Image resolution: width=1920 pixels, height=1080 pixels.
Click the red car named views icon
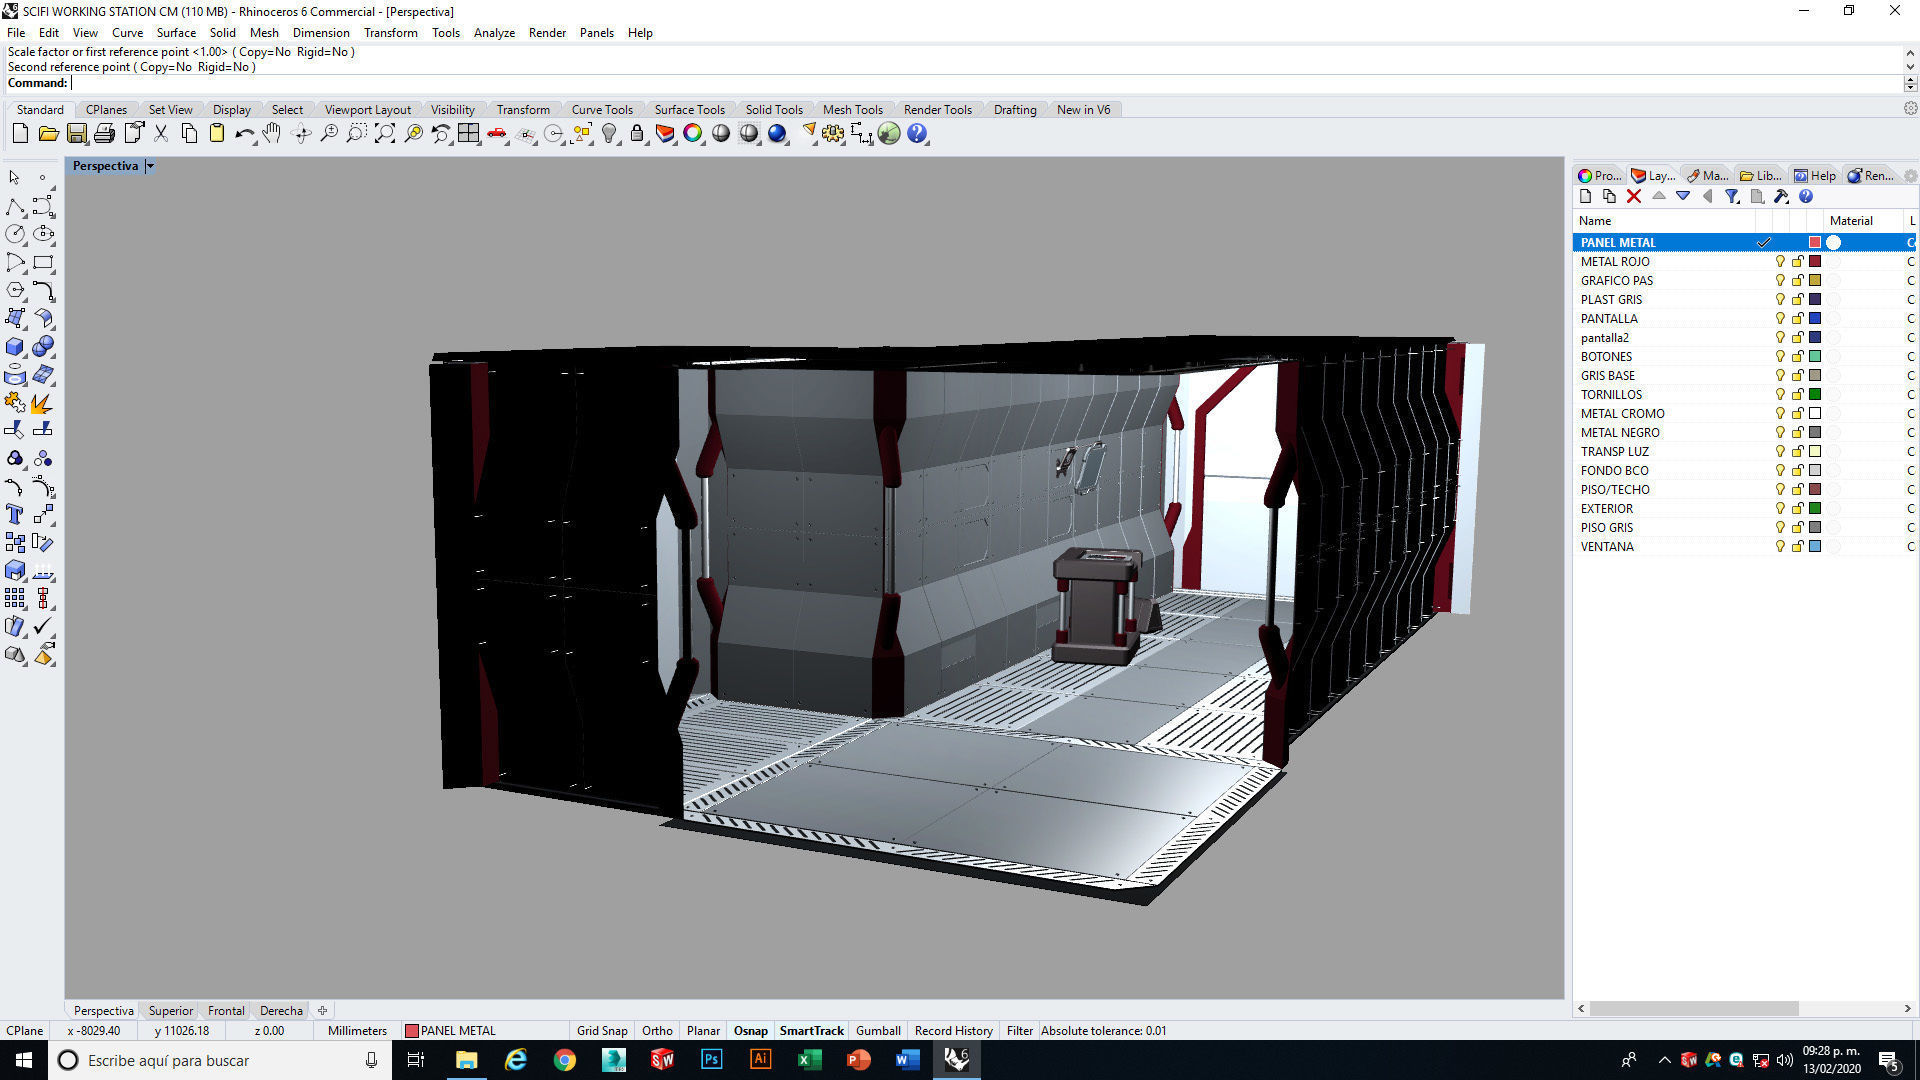click(497, 133)
